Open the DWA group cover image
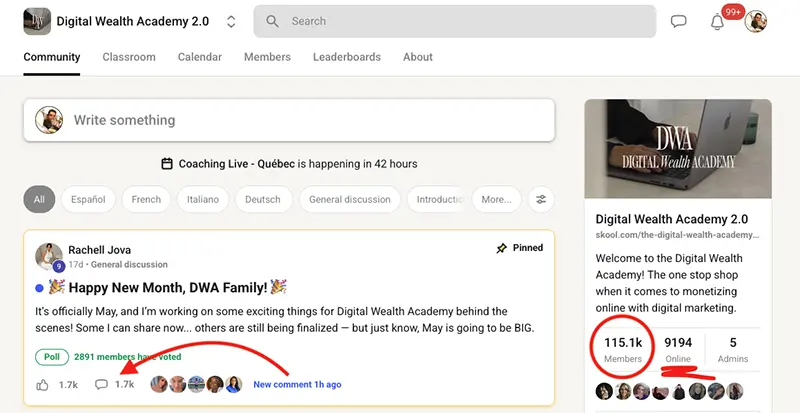 678,149
